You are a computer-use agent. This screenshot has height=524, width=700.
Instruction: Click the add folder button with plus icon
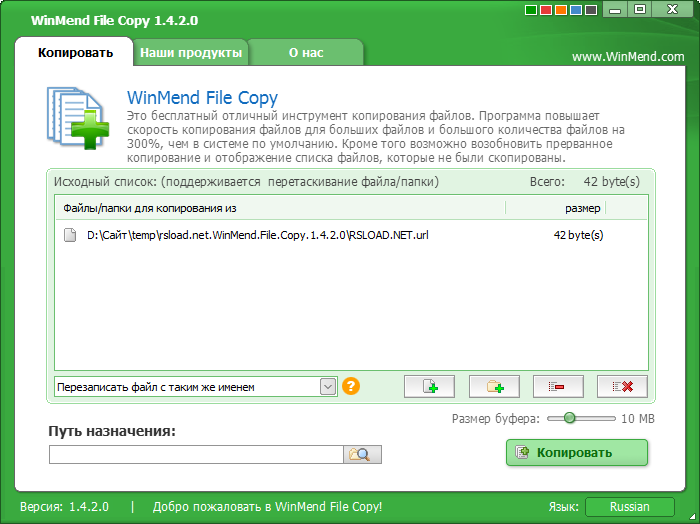click(x=494, y=387)
